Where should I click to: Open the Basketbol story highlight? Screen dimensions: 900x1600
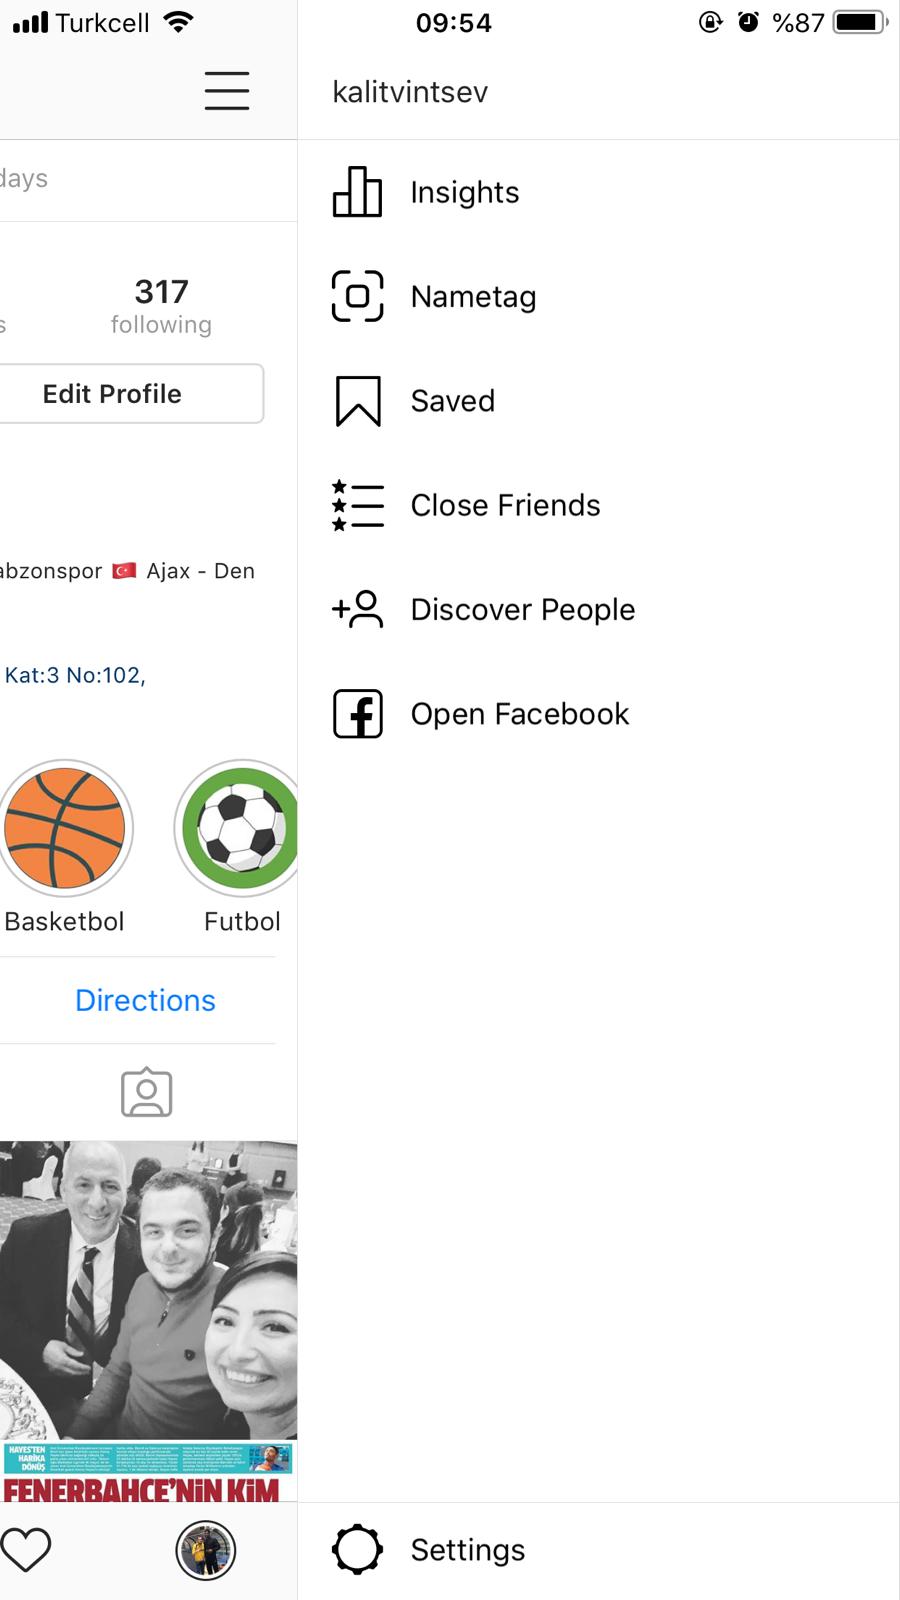[x=65, y=829]
